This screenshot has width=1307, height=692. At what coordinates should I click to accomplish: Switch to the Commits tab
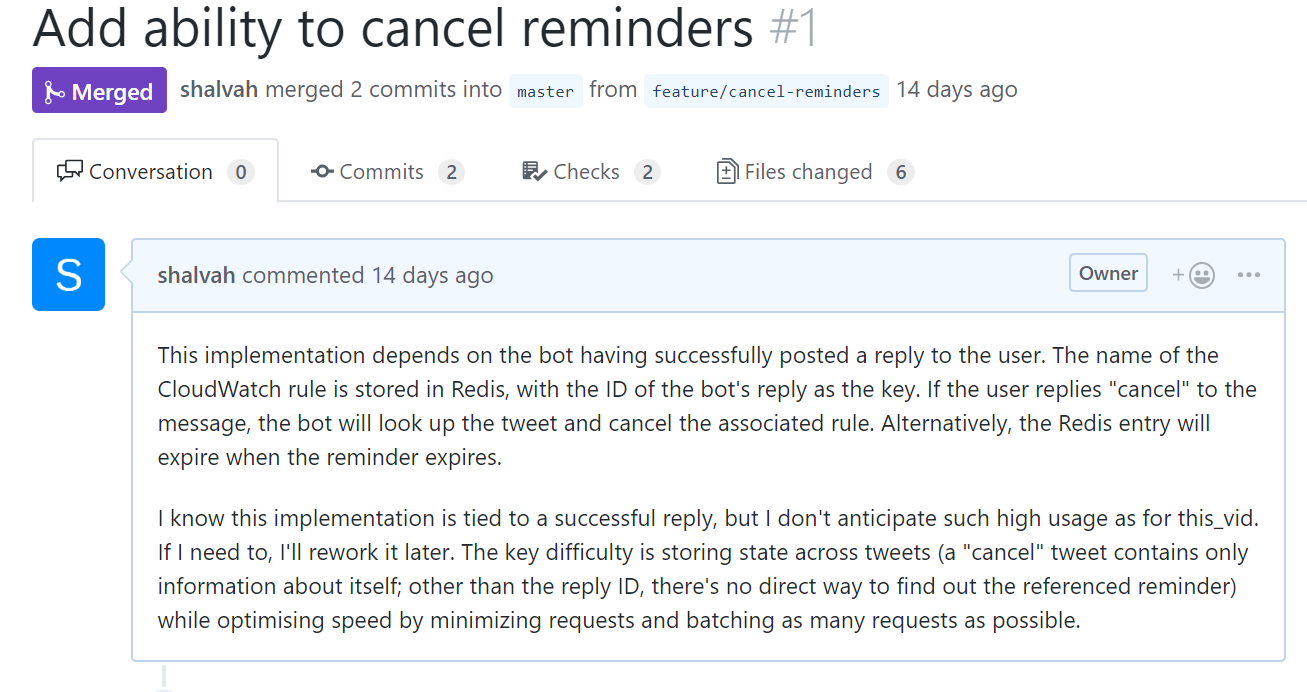pyautogui.click(x=381, y=172)
